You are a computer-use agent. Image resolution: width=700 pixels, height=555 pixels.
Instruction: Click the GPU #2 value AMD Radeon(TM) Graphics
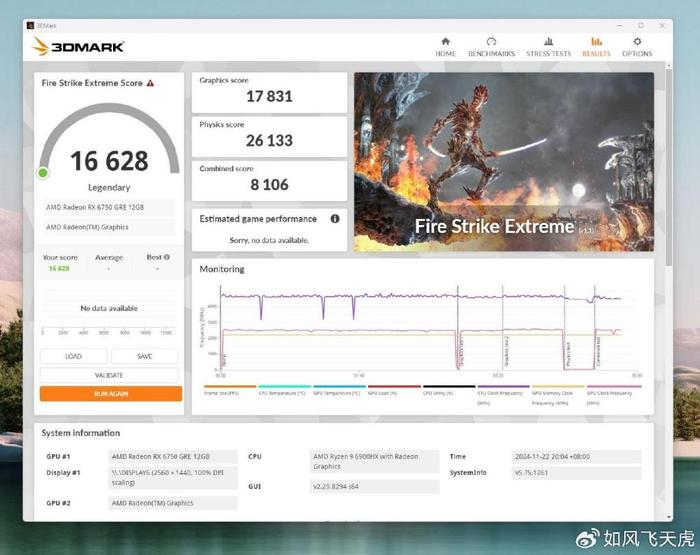(x=173, y=503)
